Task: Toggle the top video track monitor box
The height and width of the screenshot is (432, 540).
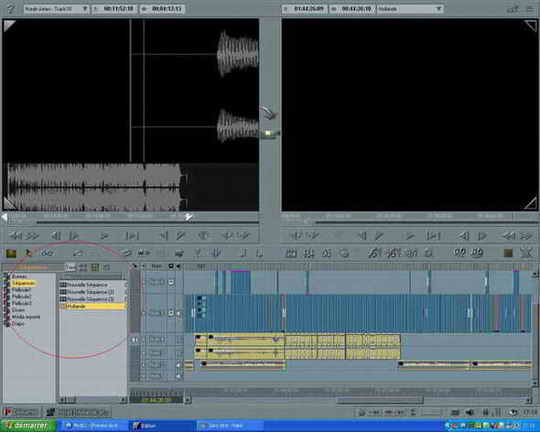Action: coord(171,282)
